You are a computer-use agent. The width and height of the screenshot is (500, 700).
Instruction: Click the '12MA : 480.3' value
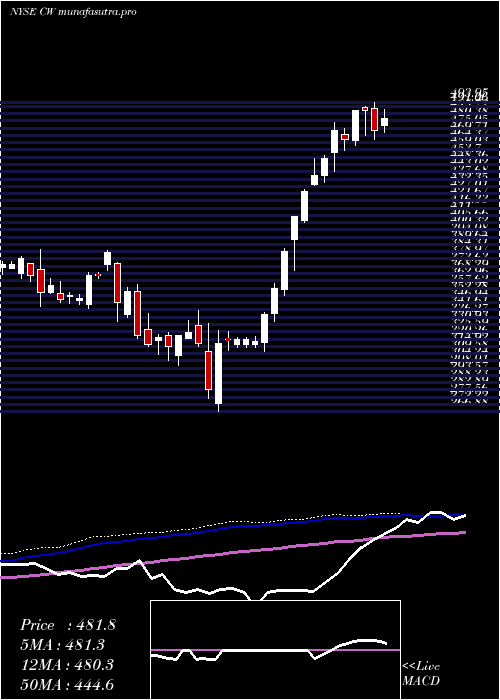(67, 665)
